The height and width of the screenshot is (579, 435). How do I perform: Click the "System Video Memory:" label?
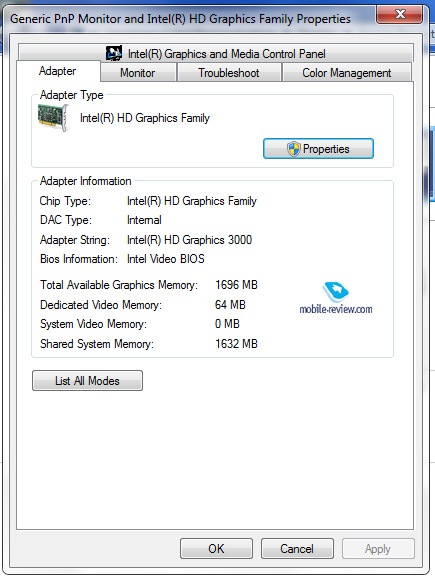pos(93,324)
